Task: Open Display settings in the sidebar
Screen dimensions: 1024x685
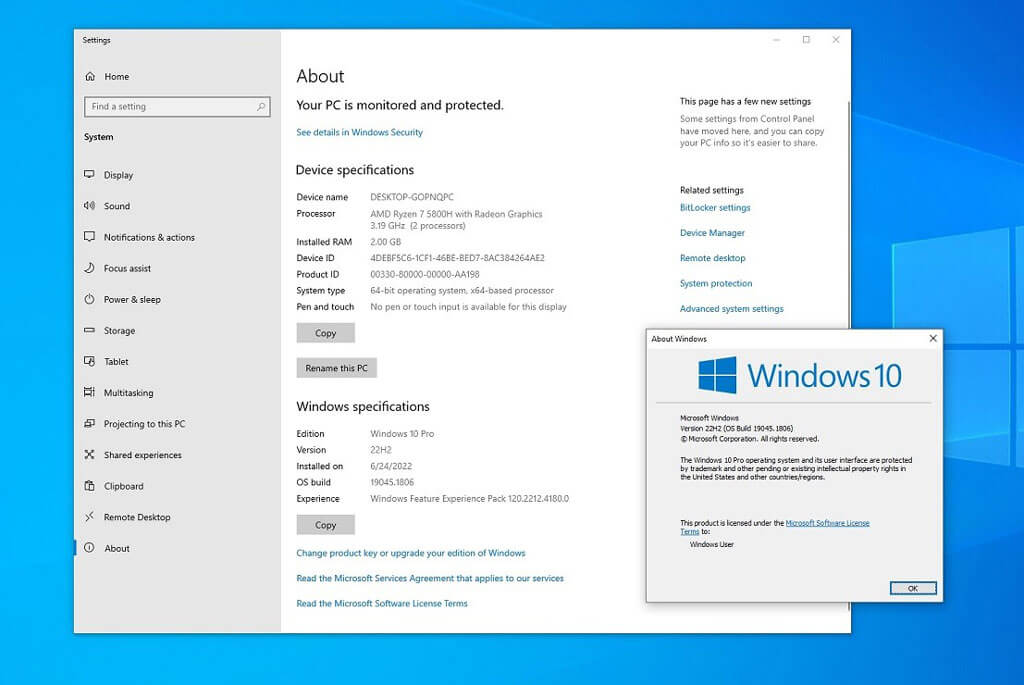Action: click(x=119, y=175)
